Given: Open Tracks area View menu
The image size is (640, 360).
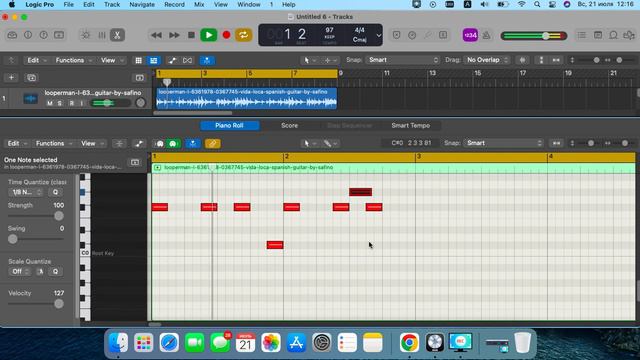Looking at the screenshot, I should (x=111, y=60).
